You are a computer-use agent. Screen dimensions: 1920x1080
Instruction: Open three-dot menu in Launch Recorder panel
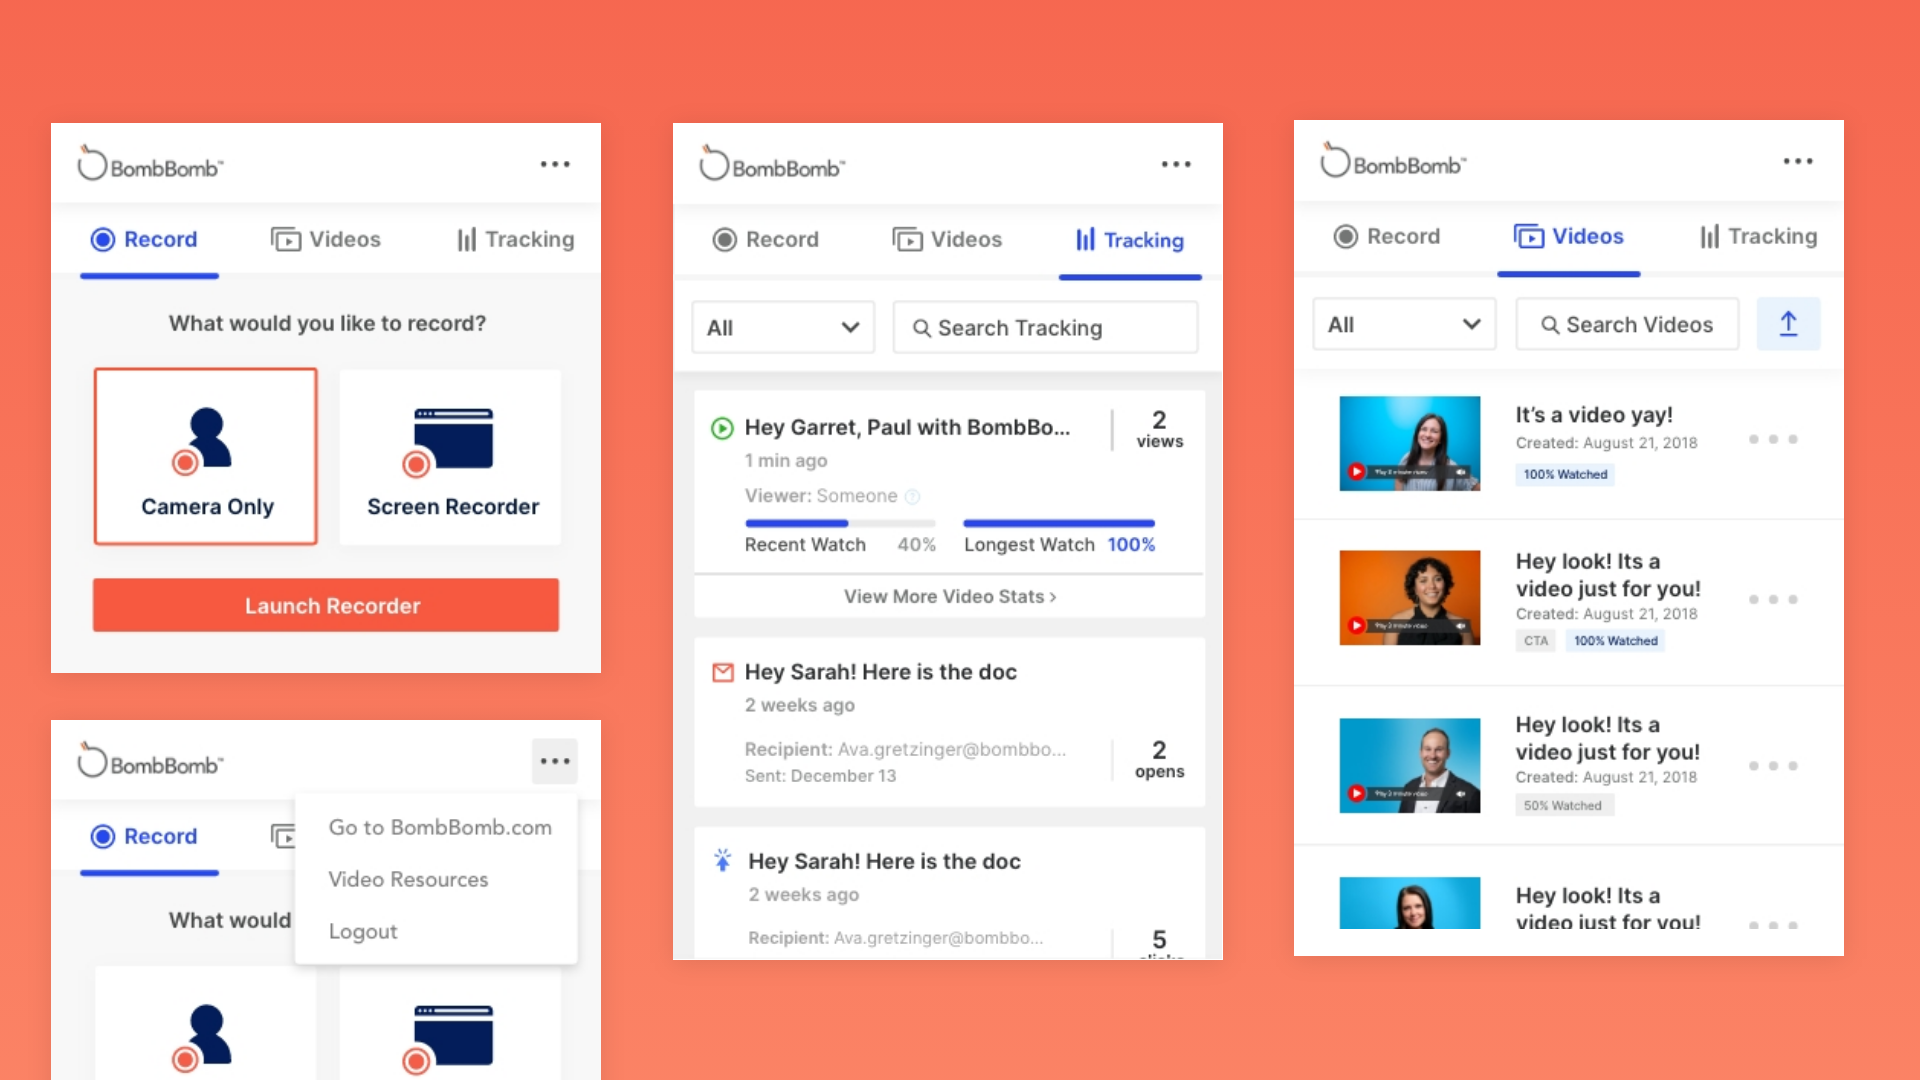point(555,164)
